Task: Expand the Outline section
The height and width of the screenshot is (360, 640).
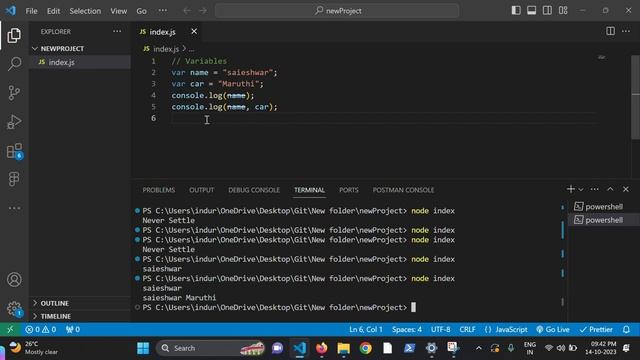Action: [x=80, y=303]
